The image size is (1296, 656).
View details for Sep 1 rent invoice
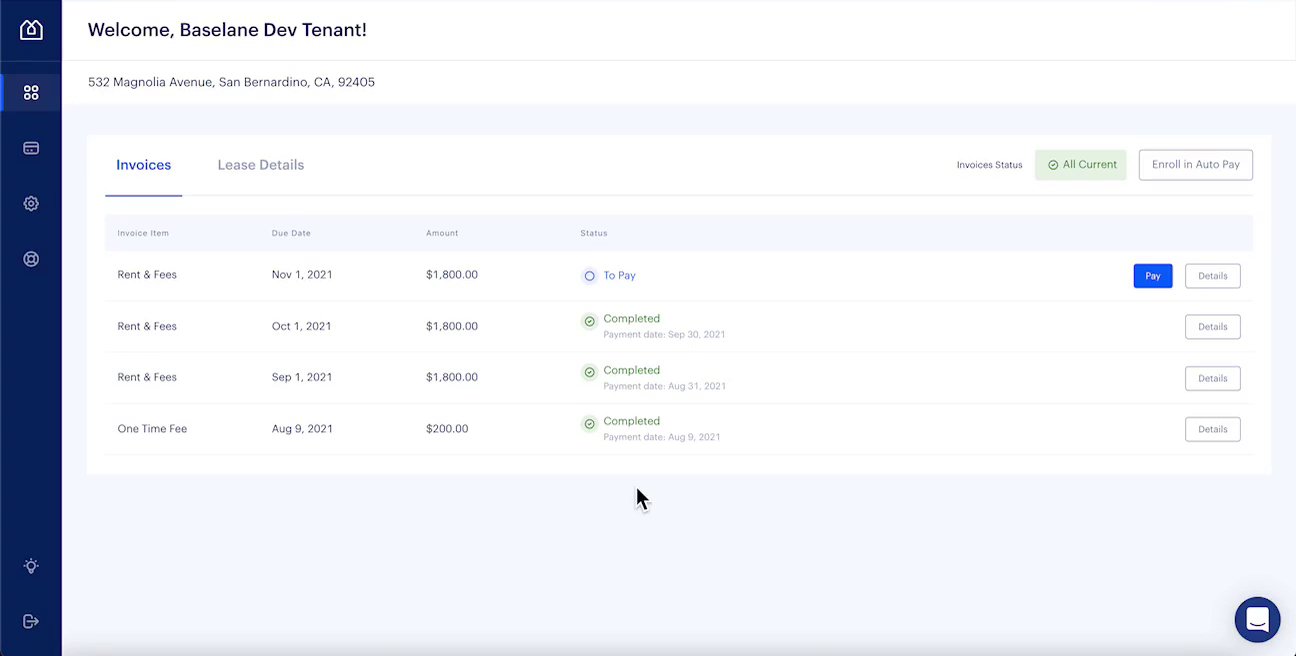(1212, 378)
